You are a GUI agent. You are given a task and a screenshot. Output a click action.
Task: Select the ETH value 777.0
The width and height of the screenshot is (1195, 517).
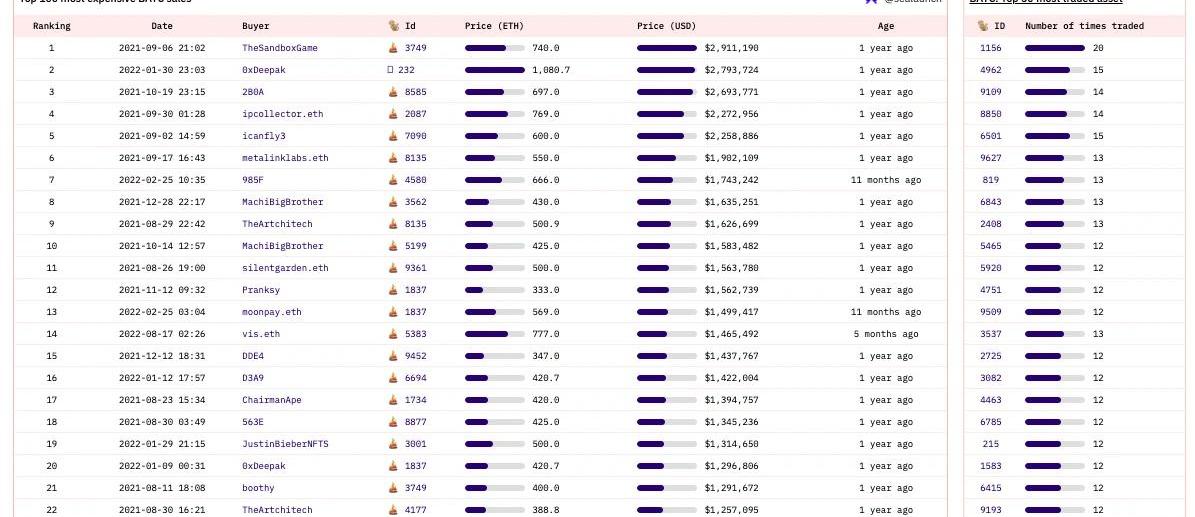click(546, 335)
